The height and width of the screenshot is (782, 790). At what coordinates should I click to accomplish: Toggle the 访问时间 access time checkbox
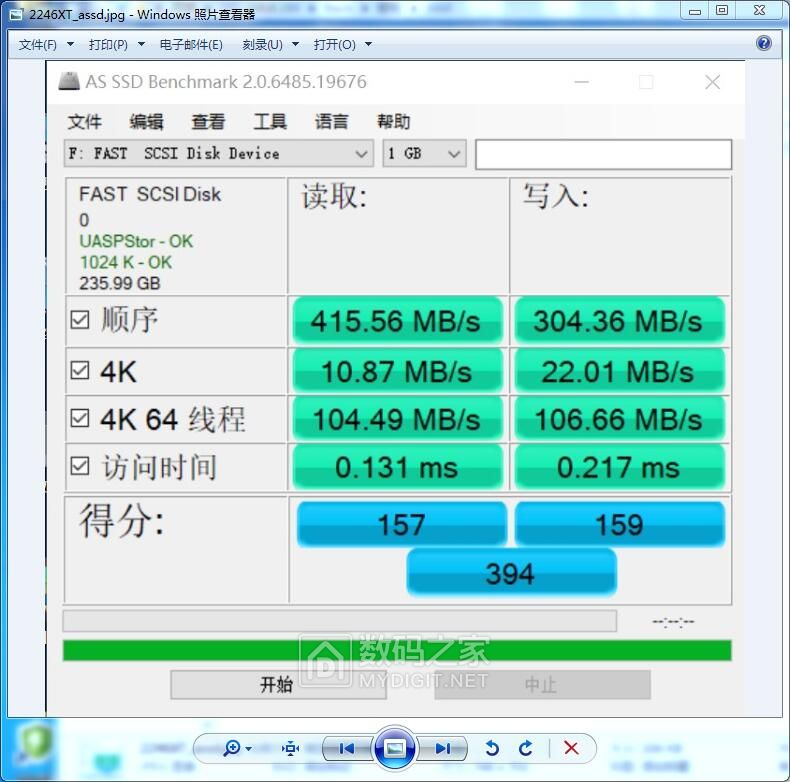pyautogui.click(x=80, y=466)
